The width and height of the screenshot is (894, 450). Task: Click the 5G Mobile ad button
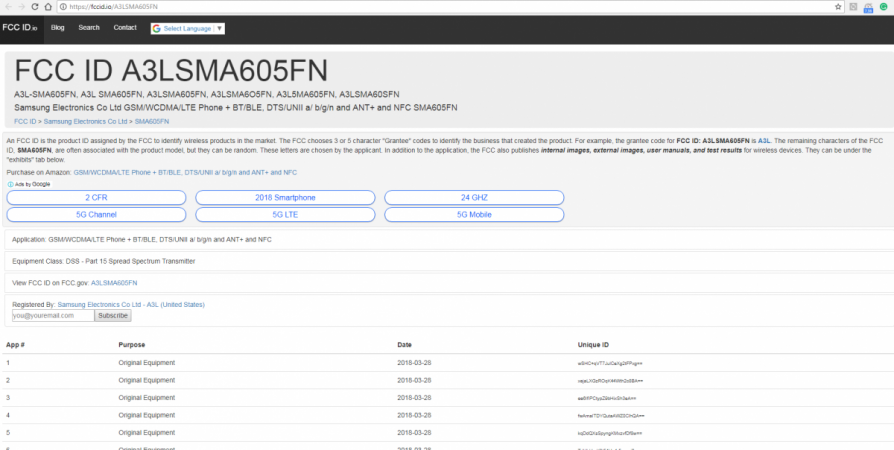coord(474,214)
